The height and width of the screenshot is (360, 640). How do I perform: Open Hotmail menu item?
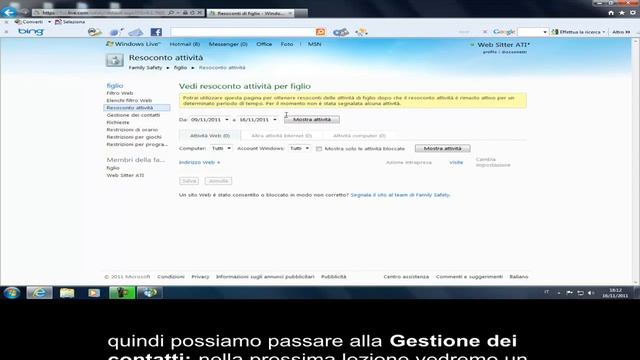[x=184, y=44]
